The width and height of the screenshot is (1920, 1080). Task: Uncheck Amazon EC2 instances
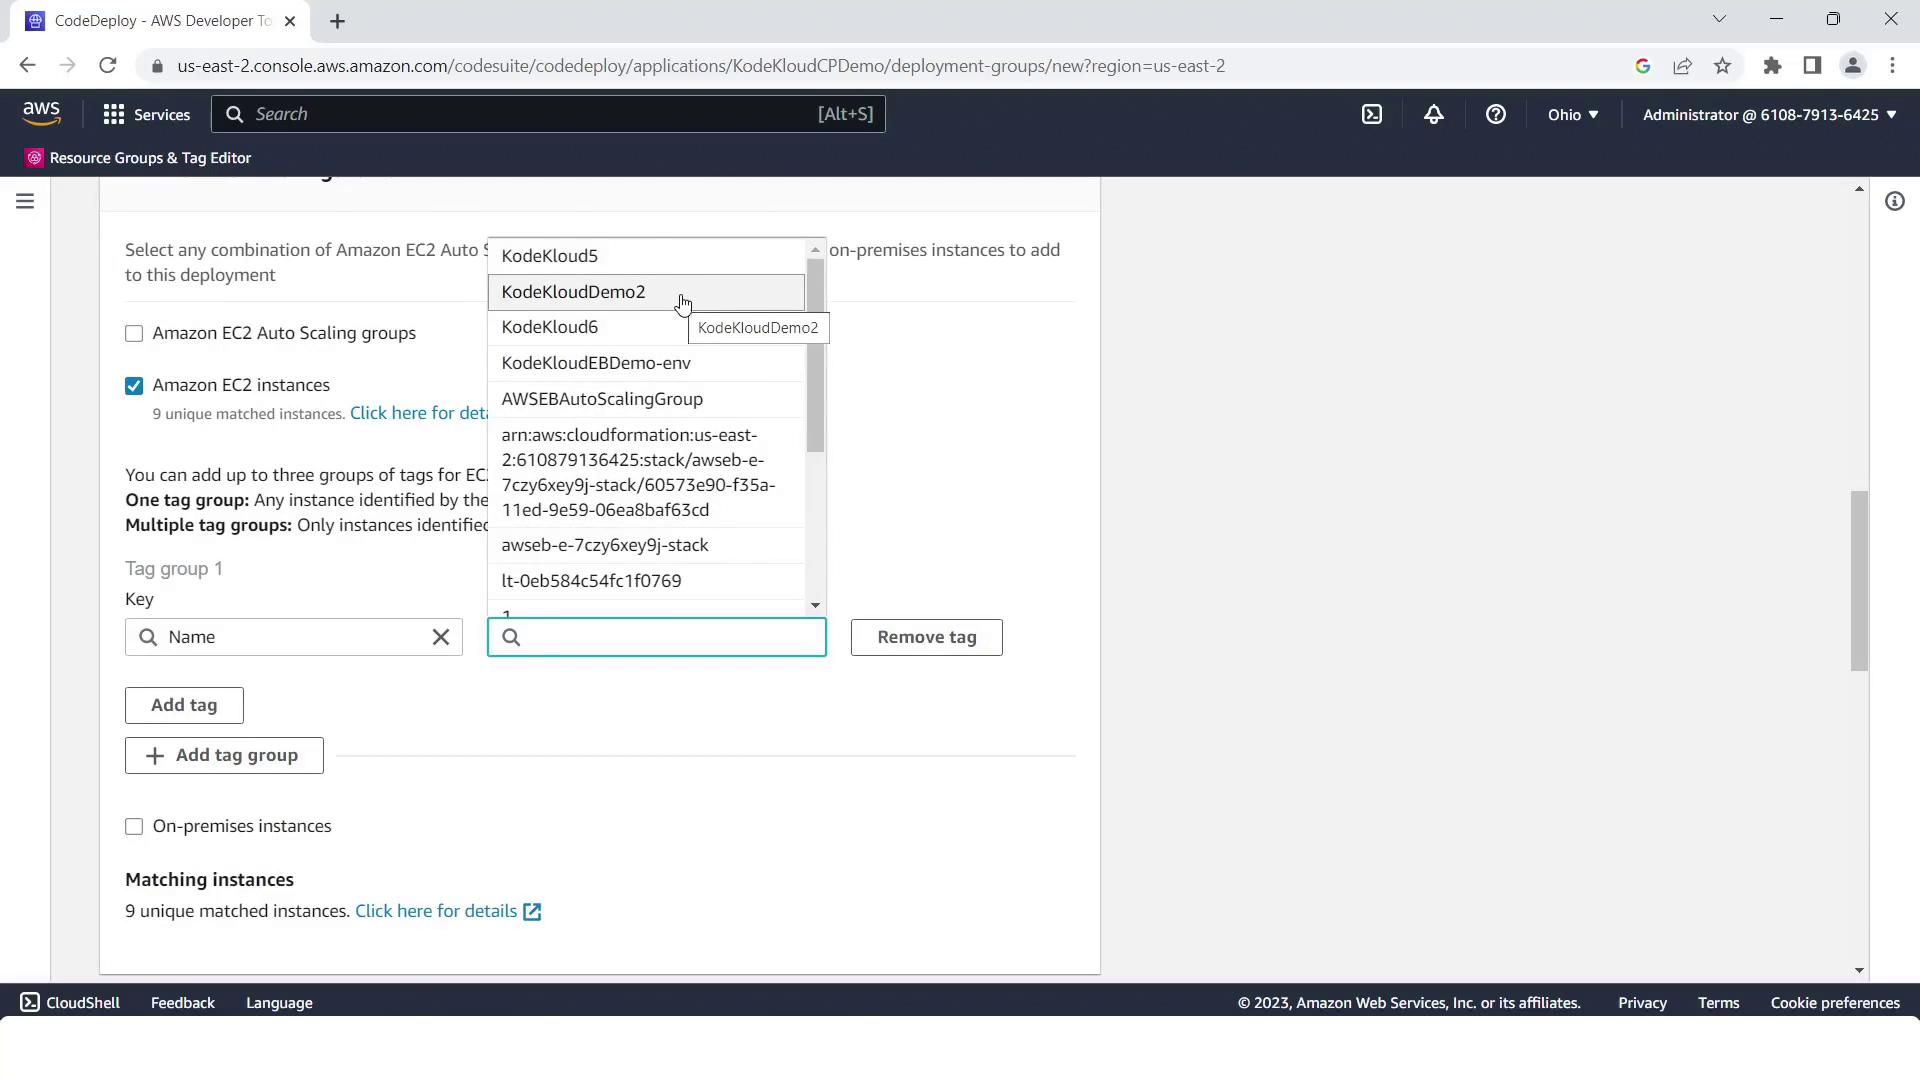134,386
